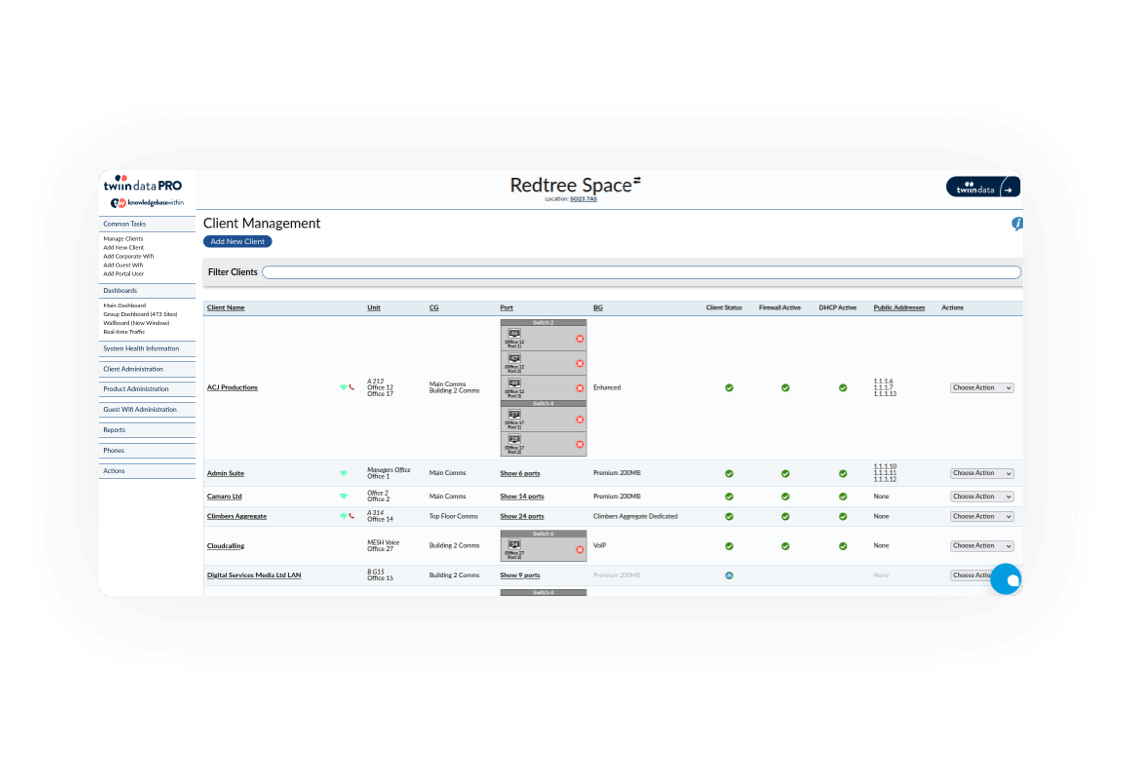This screenshot has width=1122, height=767.
Task: Click Camaro Ltd DHCP active check icon
Action: 843,497
